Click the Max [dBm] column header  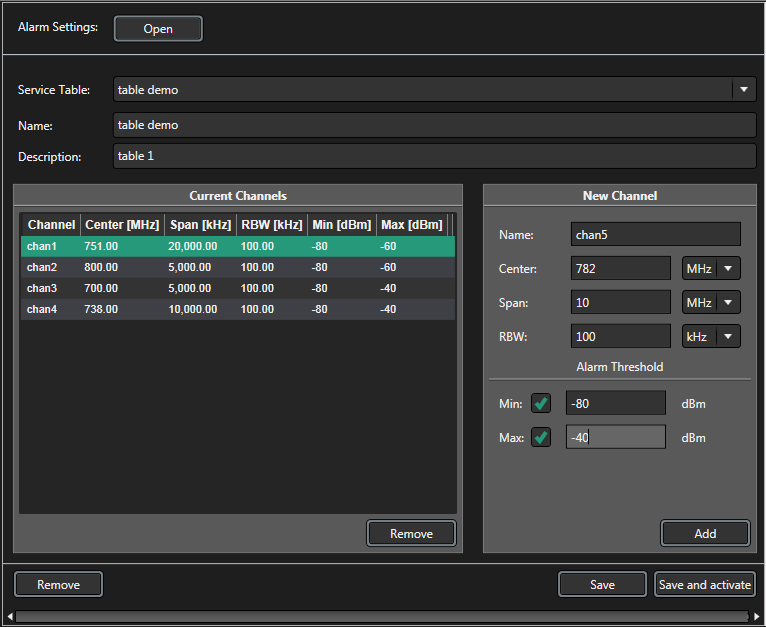click(x=411, y=225)
